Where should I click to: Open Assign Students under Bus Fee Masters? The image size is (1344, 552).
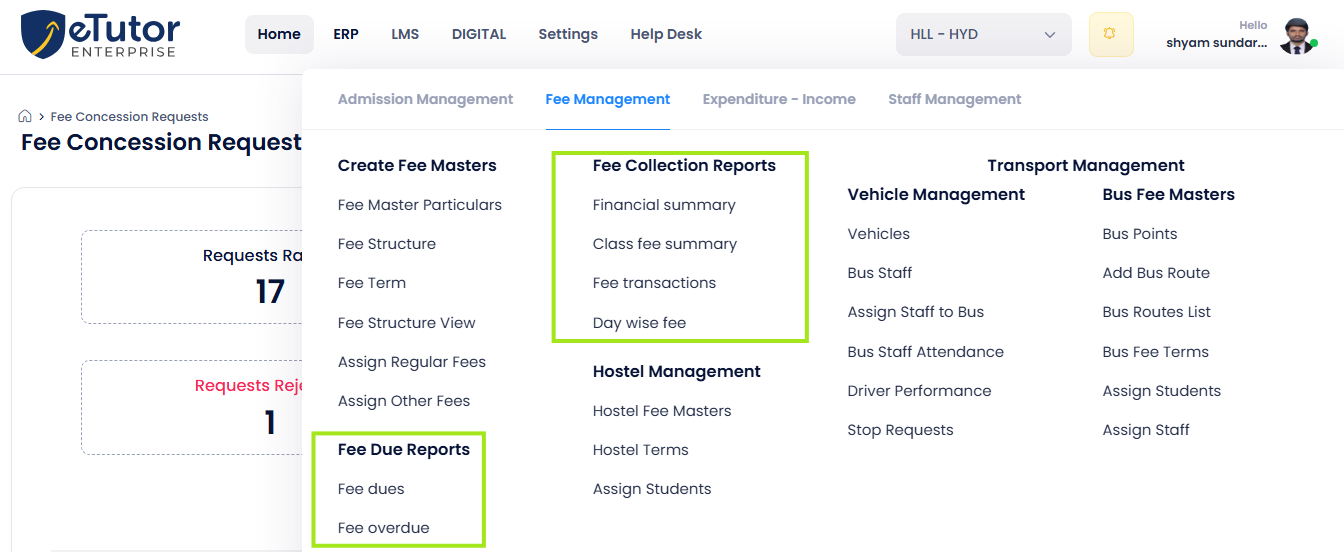(1162, 391)
